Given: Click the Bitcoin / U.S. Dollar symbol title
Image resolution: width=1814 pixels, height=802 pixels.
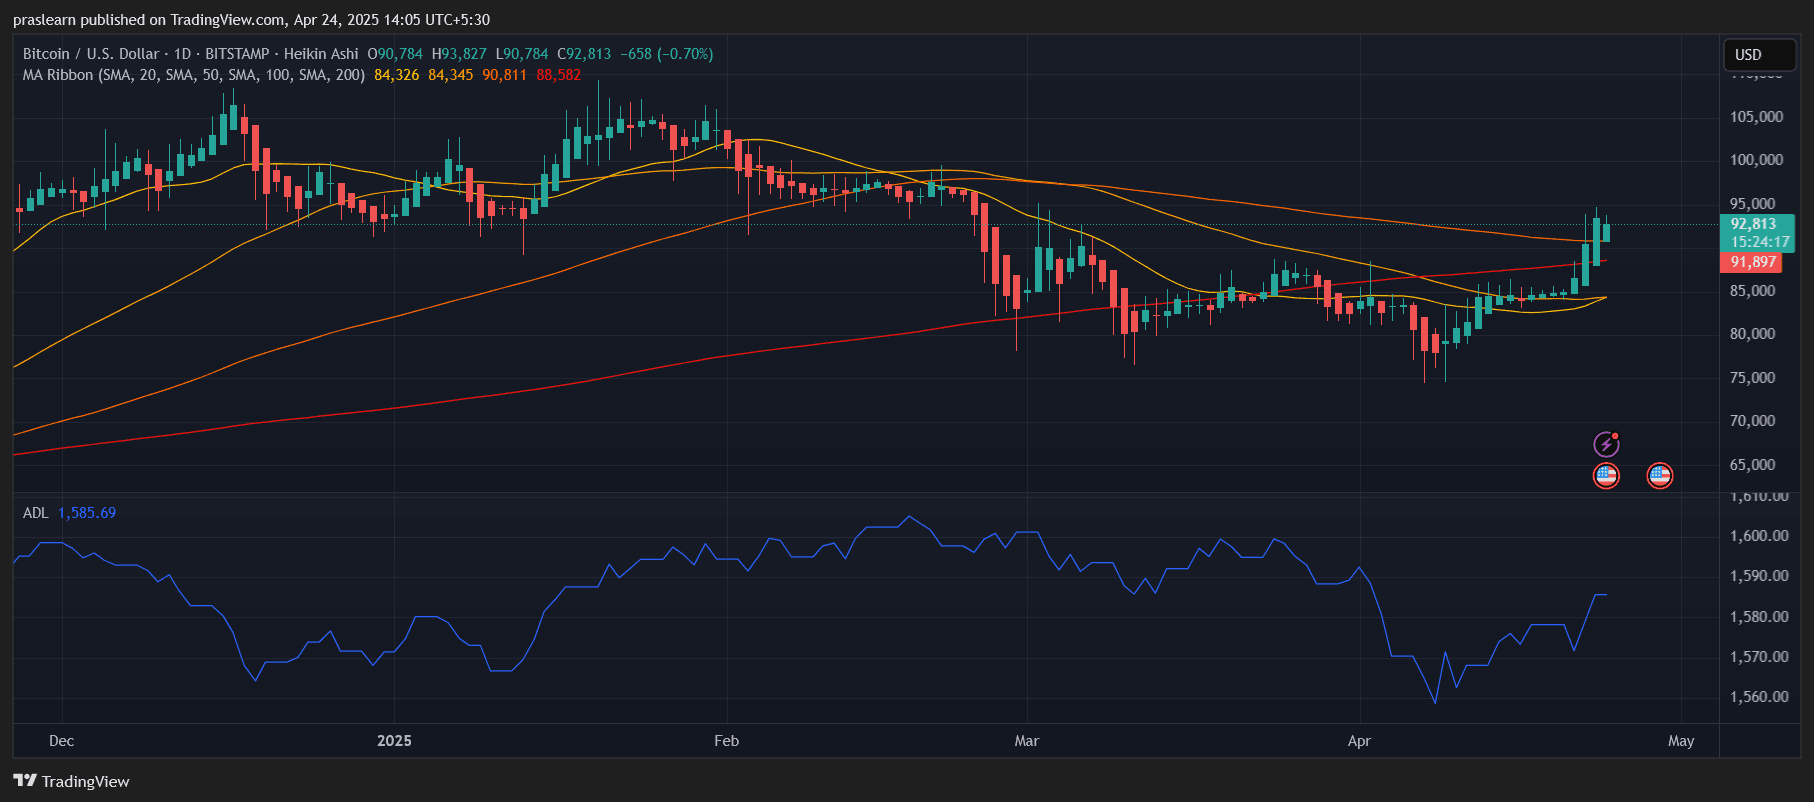Looking at the screenshot, I should (x=91, y=54).
